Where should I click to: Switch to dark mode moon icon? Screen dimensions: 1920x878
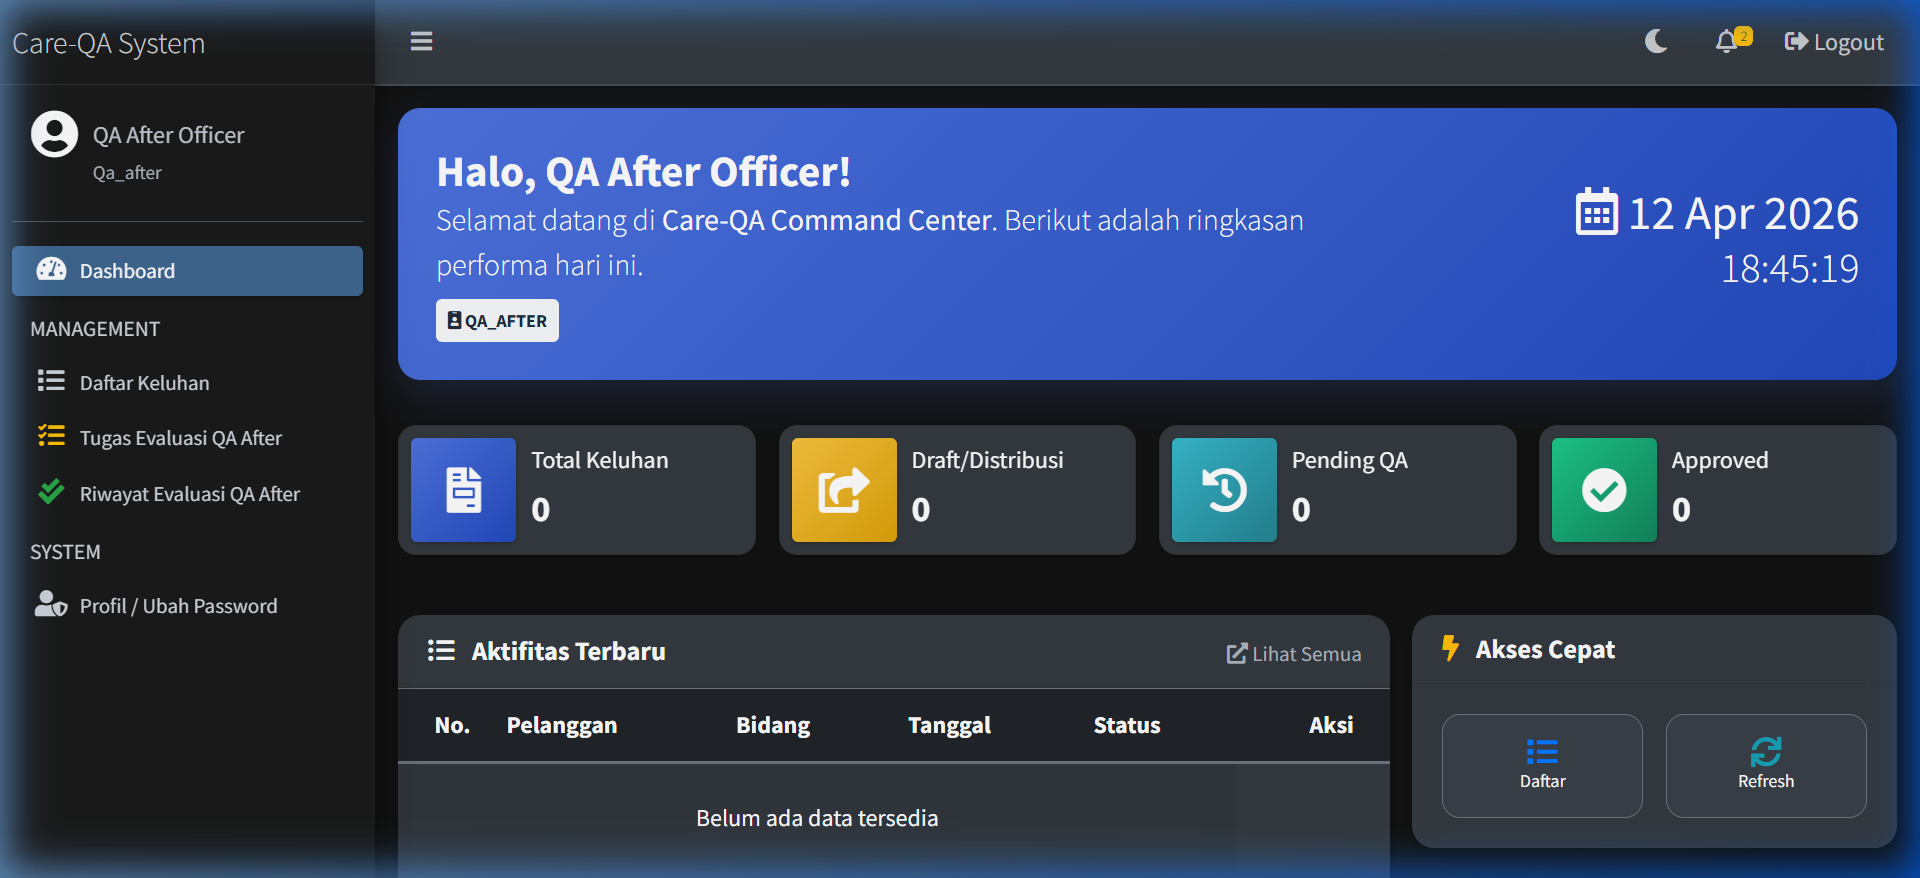click(x=1656, y=41)
